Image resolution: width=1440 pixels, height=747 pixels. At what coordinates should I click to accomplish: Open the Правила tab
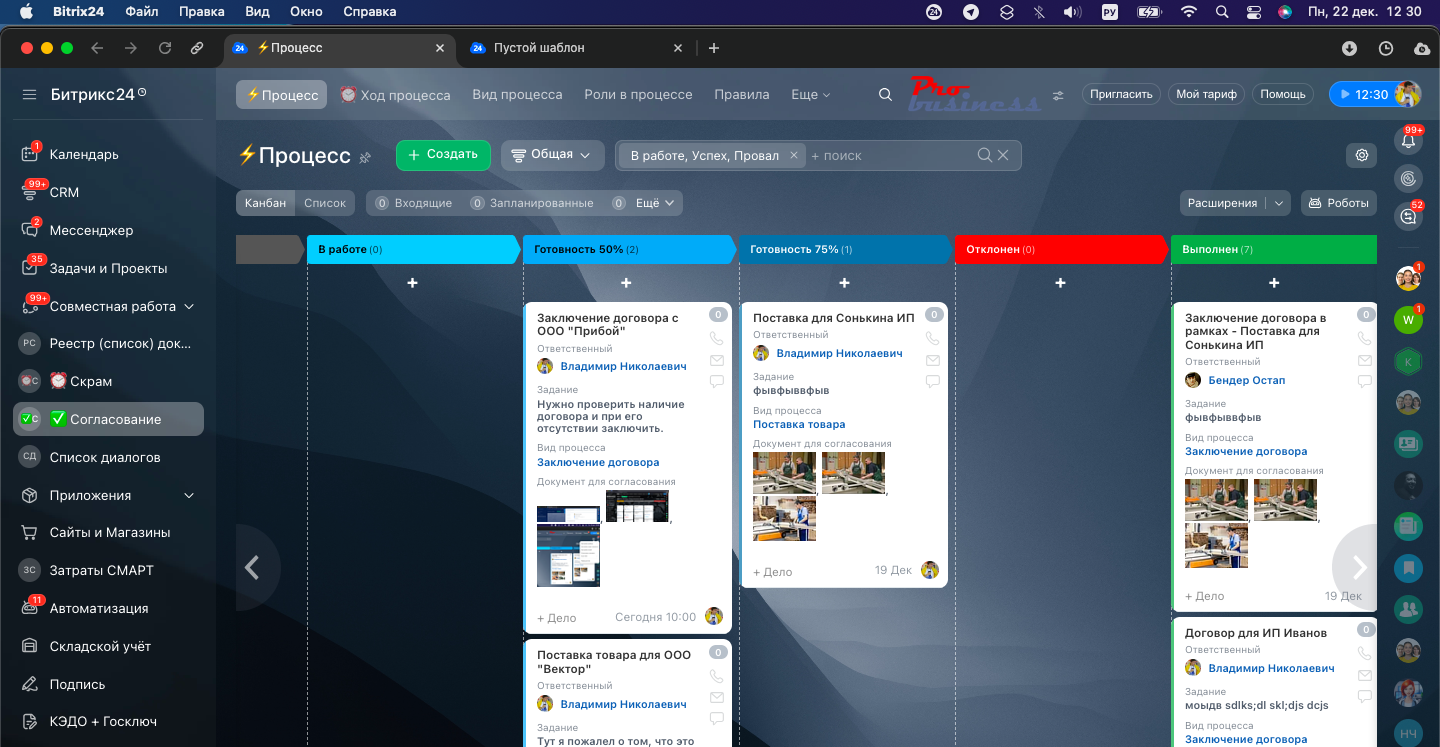click(x=742, y=94)
